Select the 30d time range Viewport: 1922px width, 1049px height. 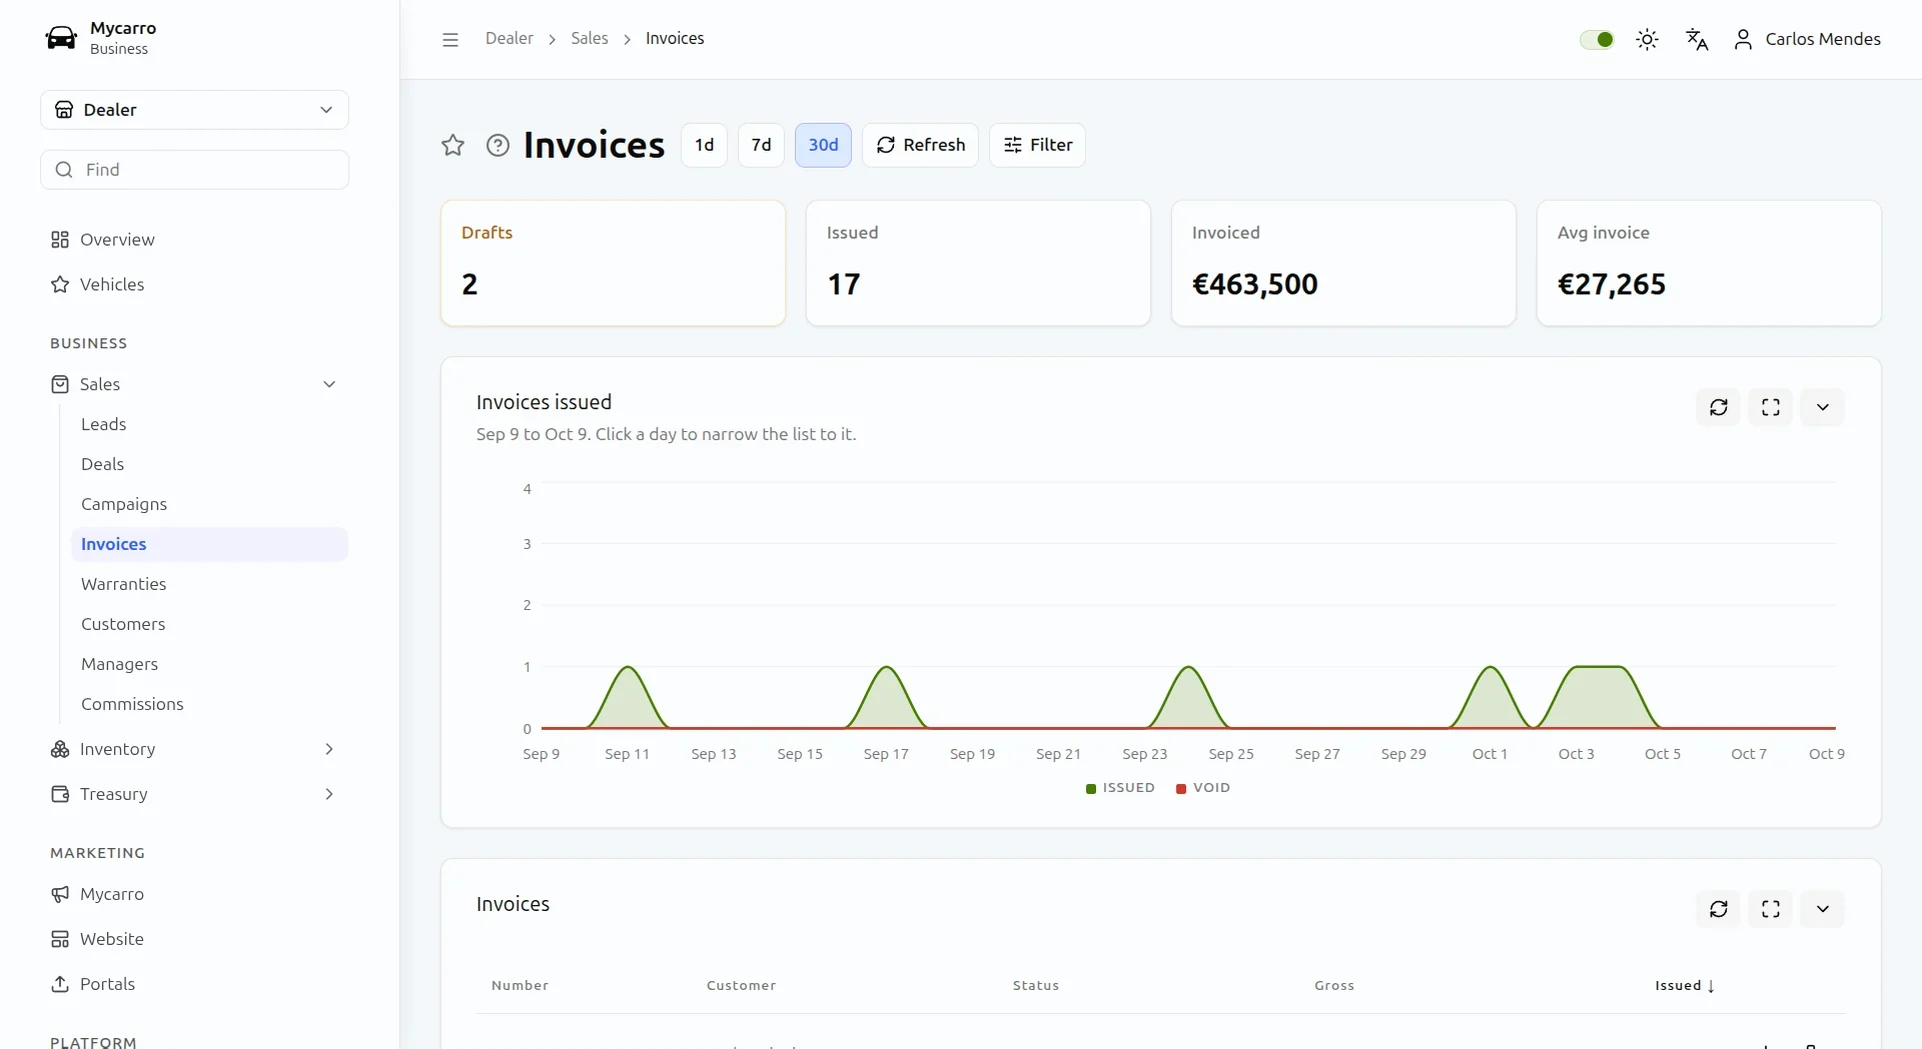(x=823, y=145)
